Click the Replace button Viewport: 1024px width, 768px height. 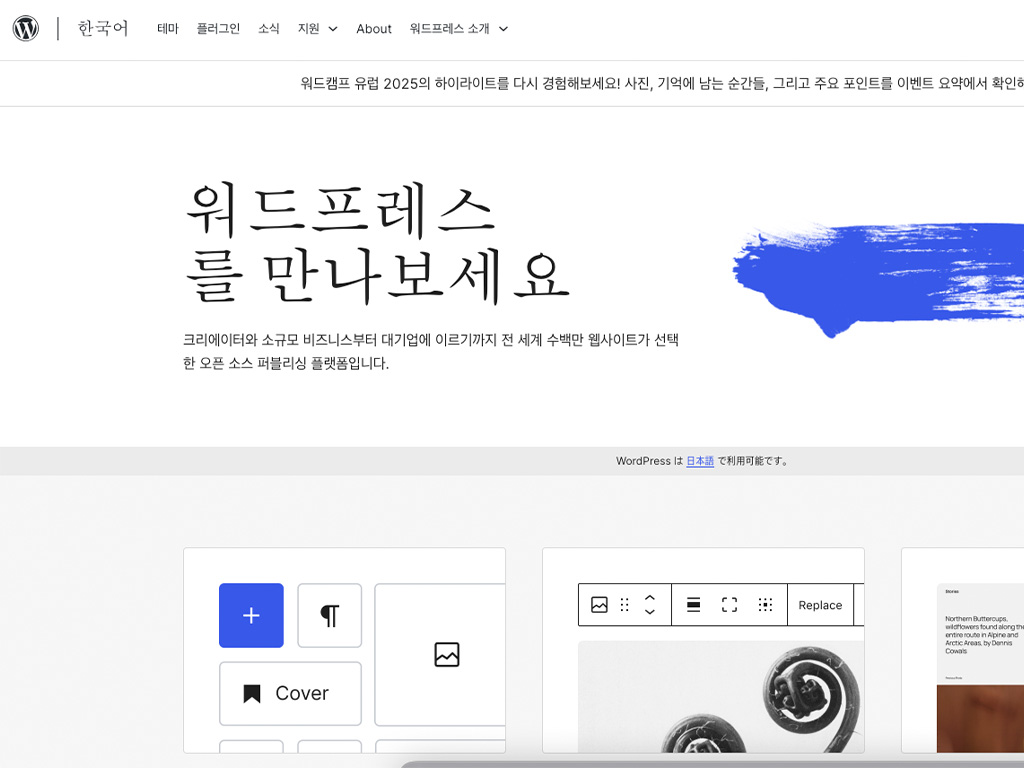pos(820,605)
